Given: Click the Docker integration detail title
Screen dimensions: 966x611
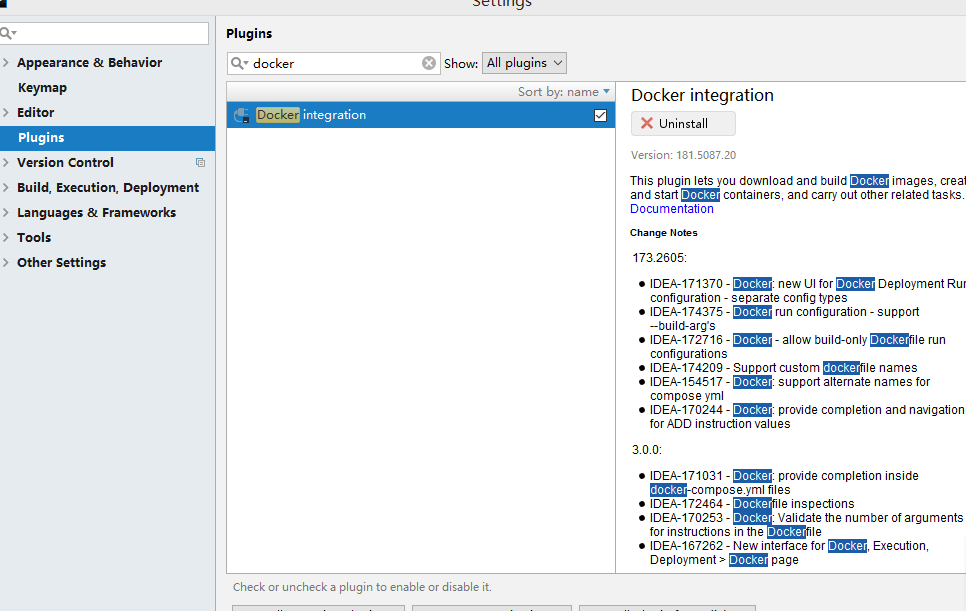Looking at the screenshot, I should click(x=702, y=95).
